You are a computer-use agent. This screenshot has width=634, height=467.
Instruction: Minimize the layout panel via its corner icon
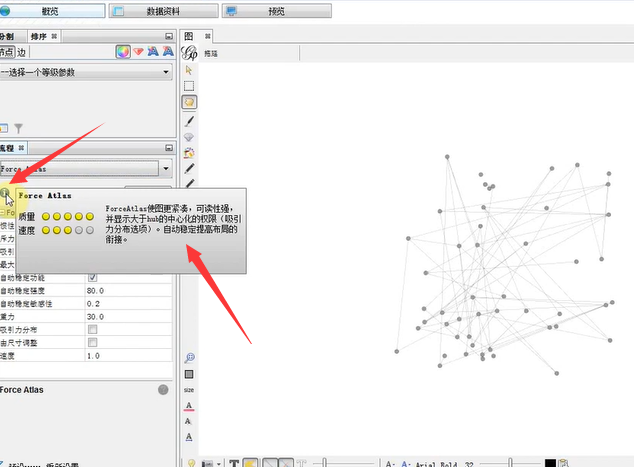tap(169, 148)
